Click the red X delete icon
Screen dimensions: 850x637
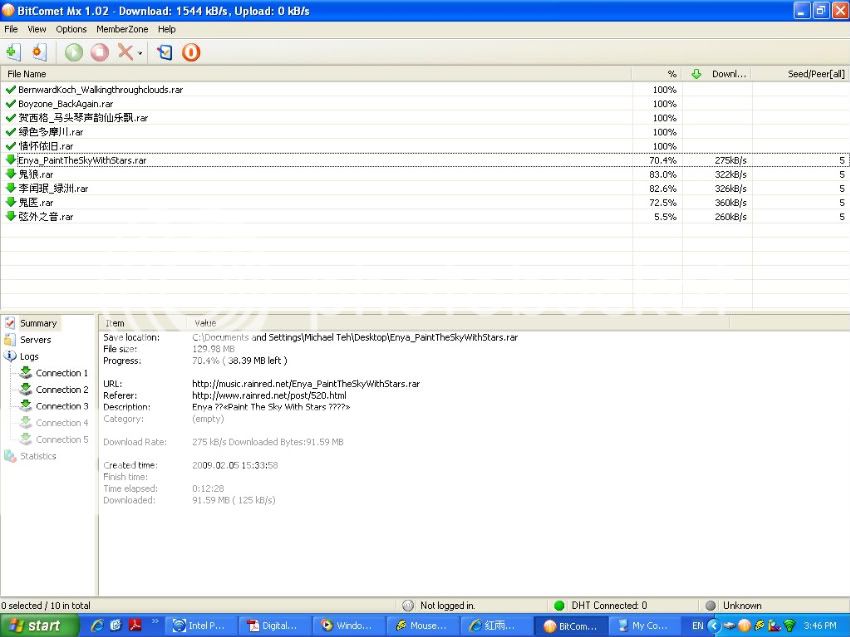(125, 52)
